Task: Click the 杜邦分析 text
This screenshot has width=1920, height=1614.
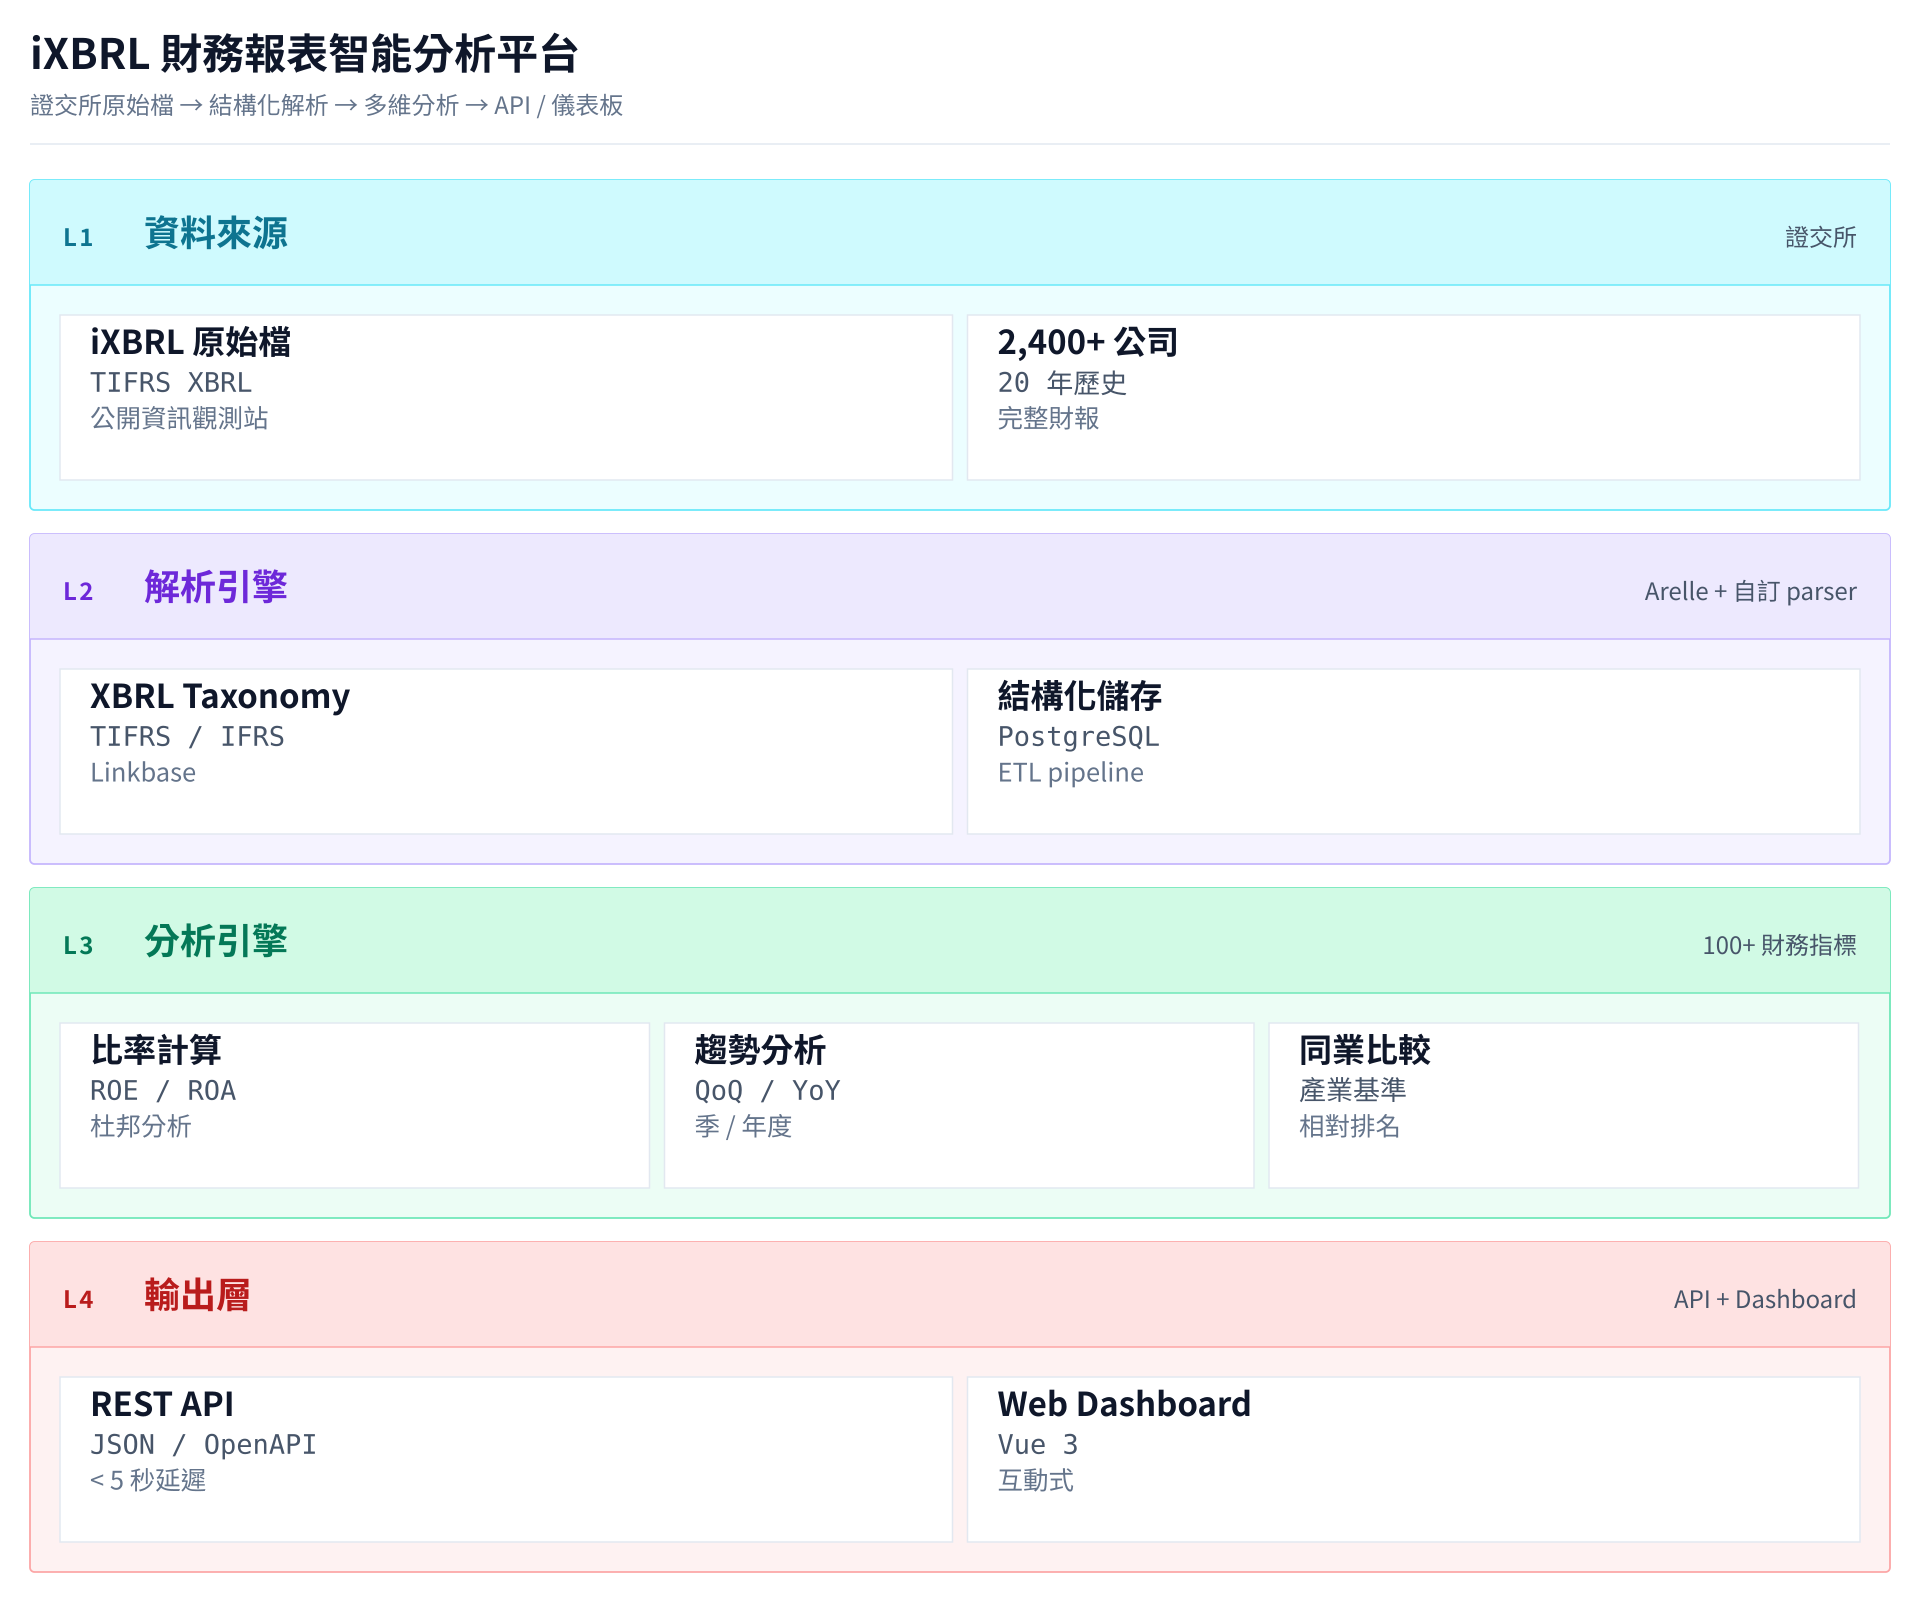Action: 141,1126
